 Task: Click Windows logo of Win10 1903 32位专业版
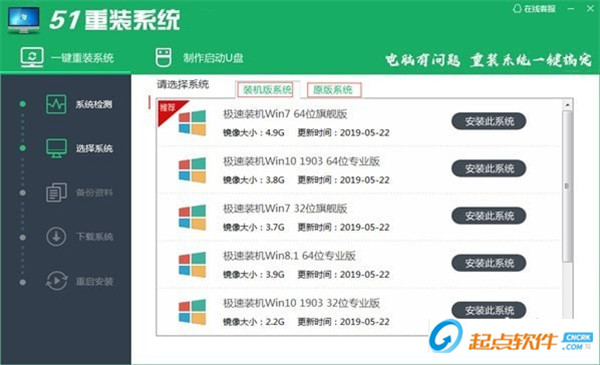click(192, 312)
